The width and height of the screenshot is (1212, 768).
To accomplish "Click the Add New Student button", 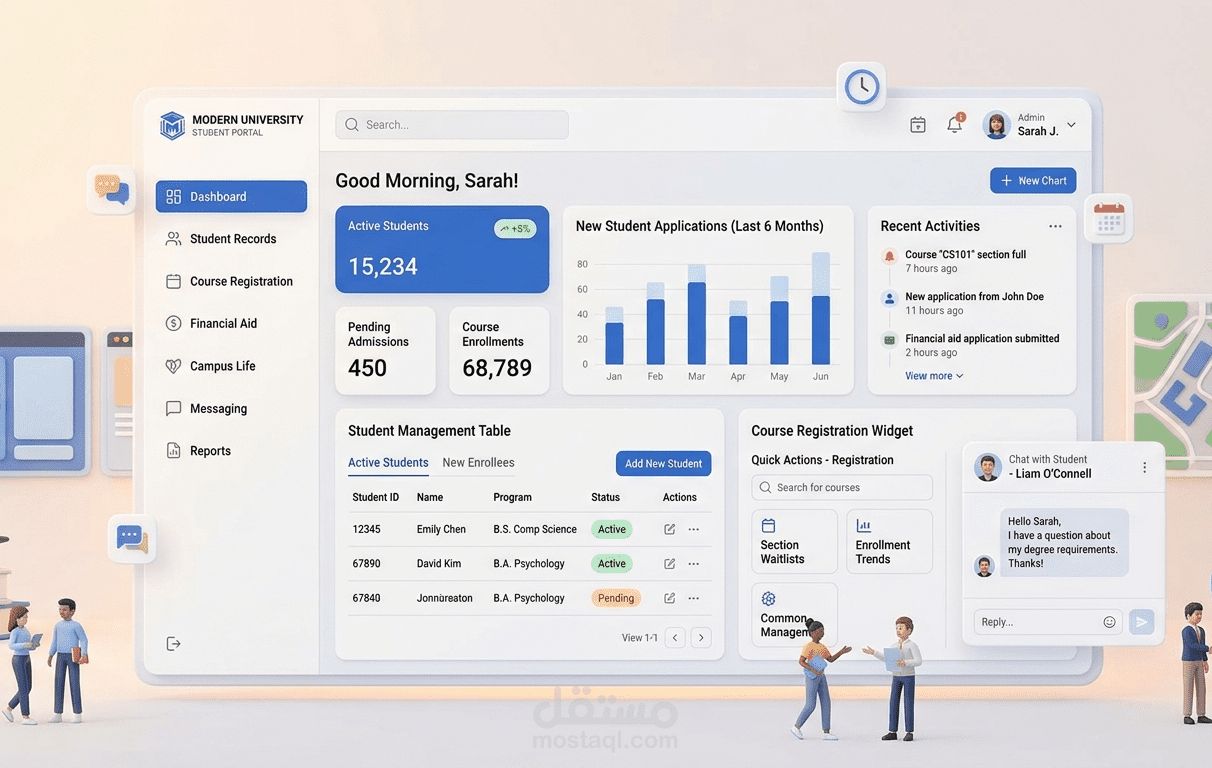I will coord(663,464).
